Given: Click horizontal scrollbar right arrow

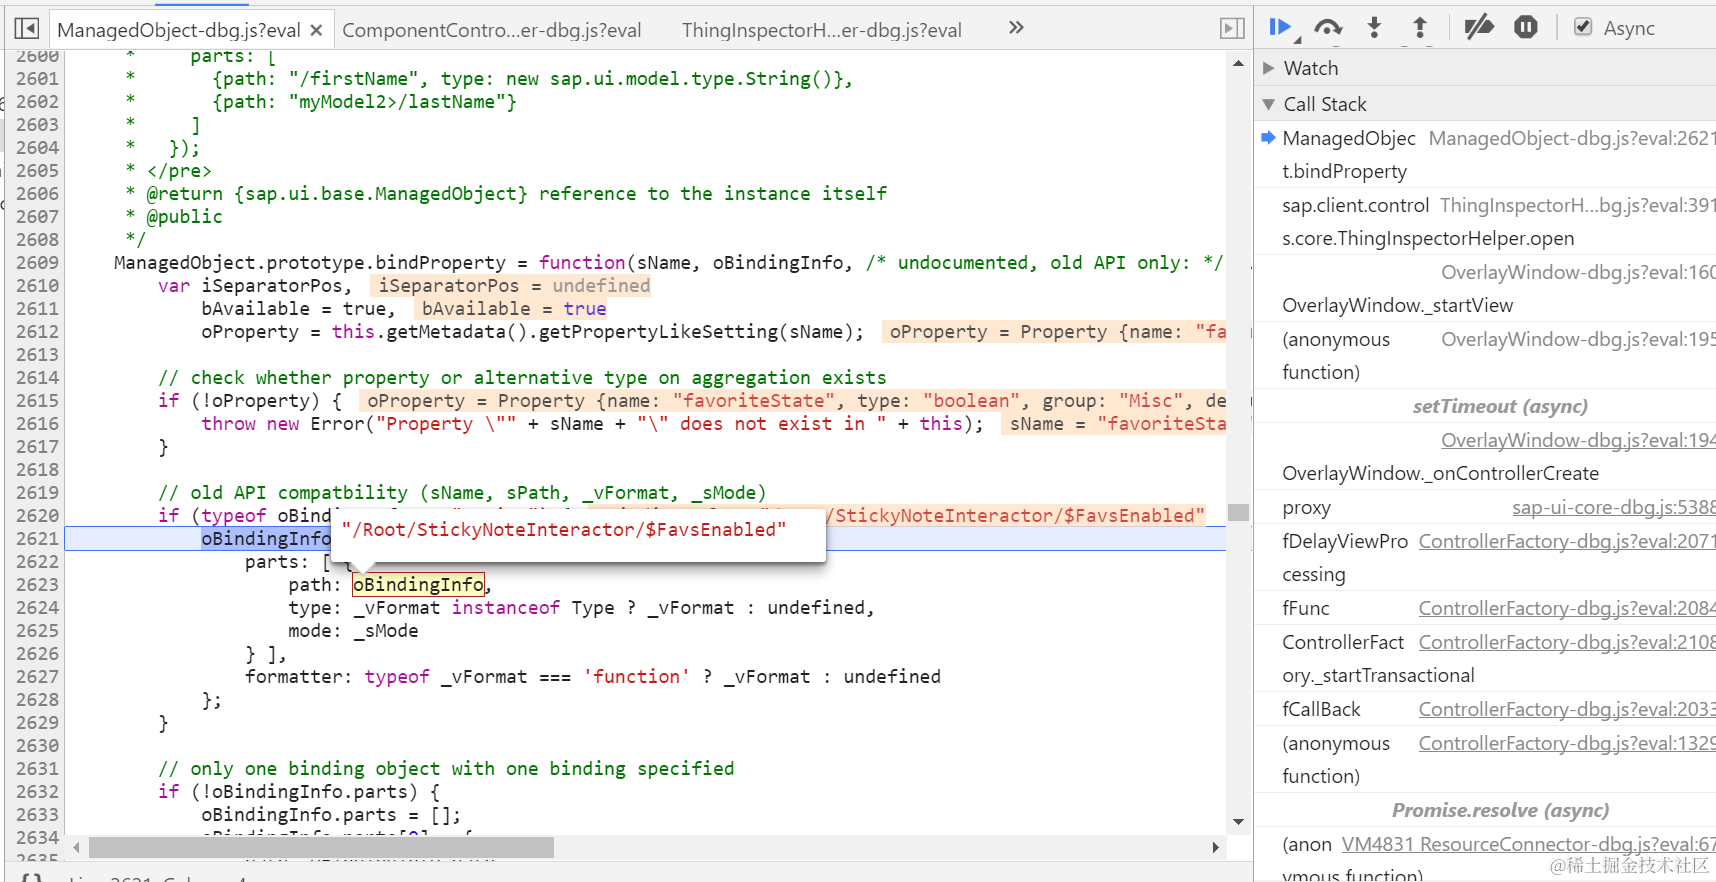Looking at the screenshot, I should click(1215, 847).
